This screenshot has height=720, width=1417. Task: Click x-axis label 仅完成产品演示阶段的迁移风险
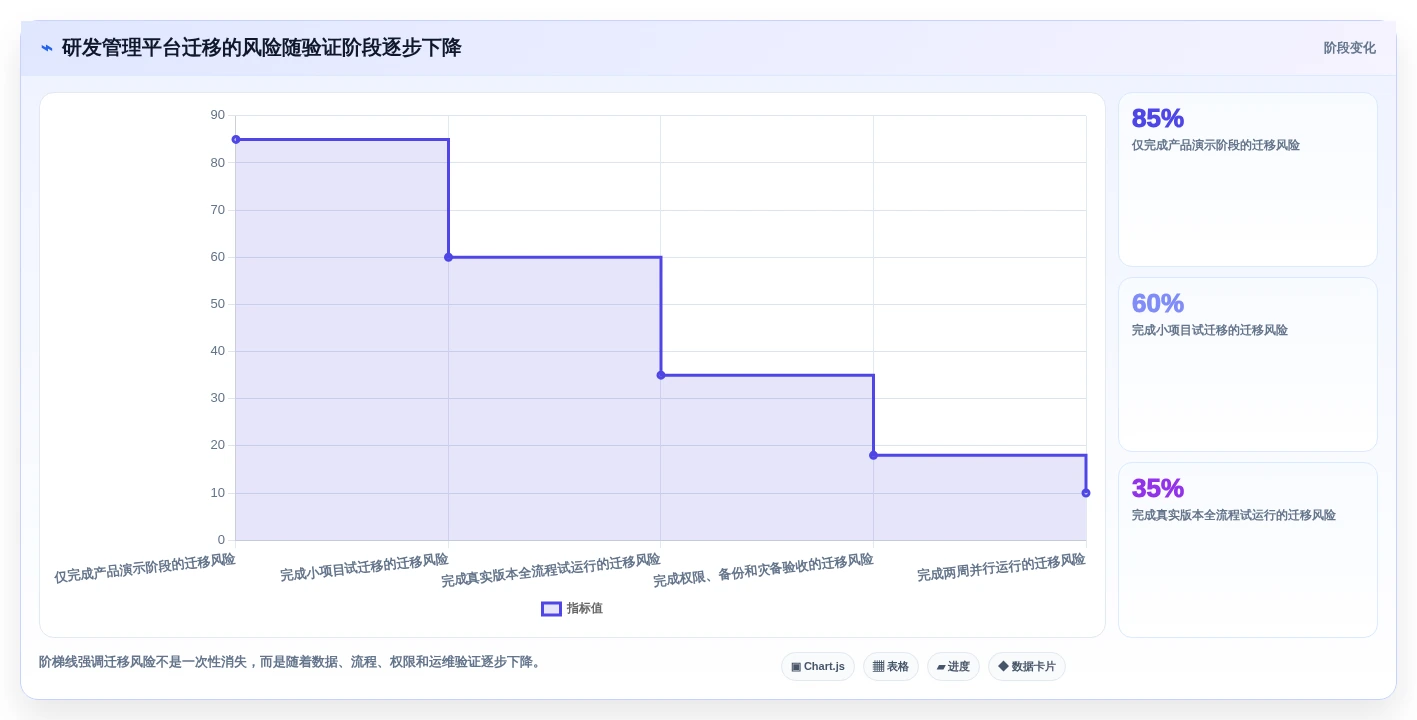pyautogui.click(x=145, y=568)
